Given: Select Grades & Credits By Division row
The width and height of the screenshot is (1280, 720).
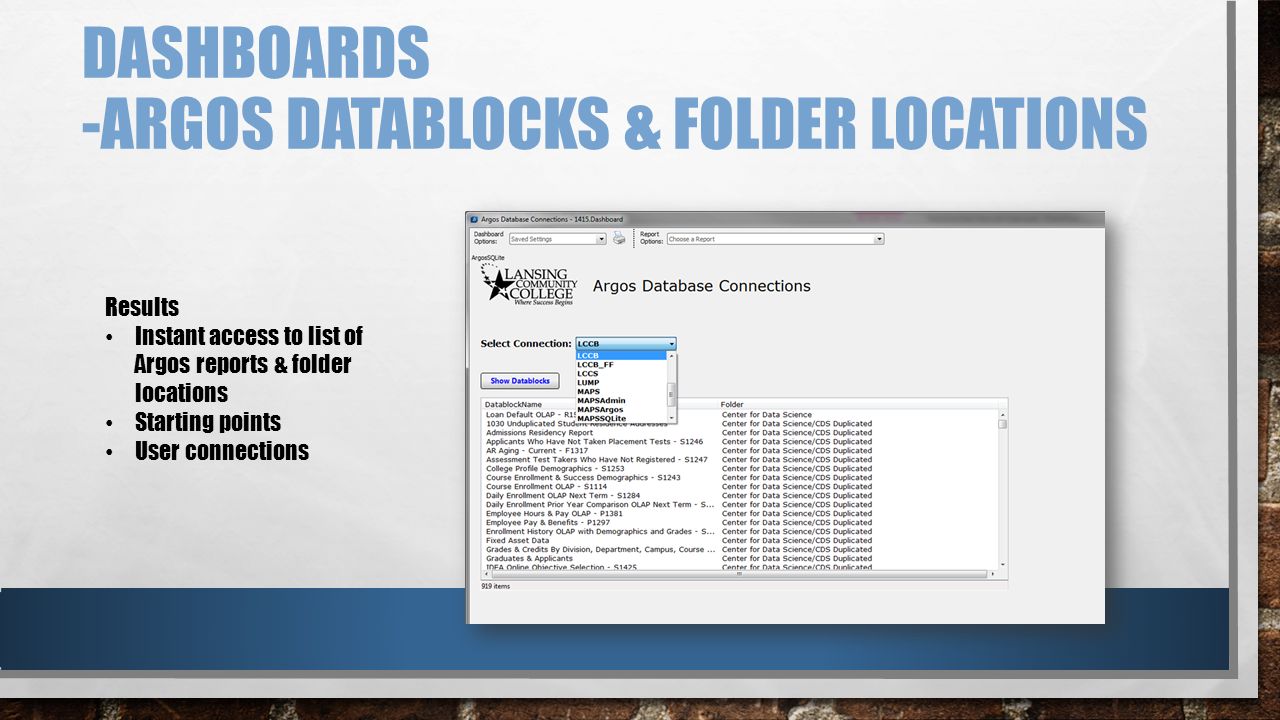Looking at the screenshot, I should [740, 550].
